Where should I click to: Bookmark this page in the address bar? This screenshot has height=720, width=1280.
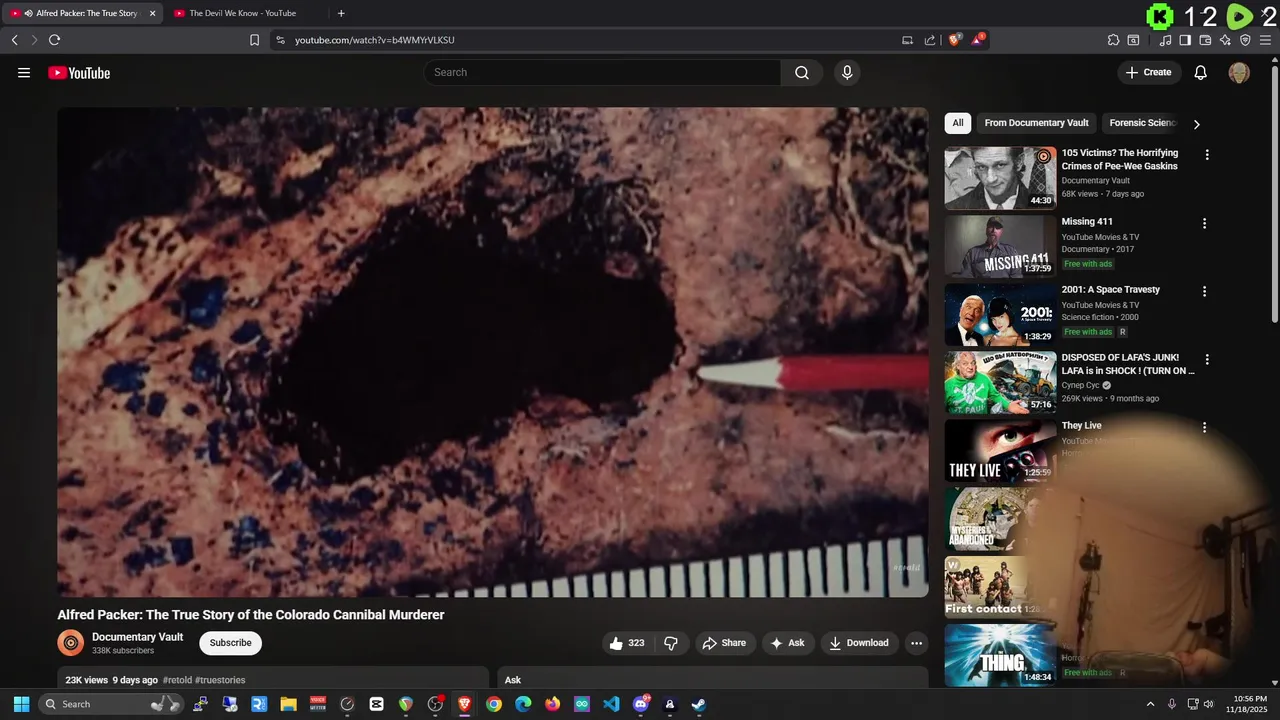[254, 40]
